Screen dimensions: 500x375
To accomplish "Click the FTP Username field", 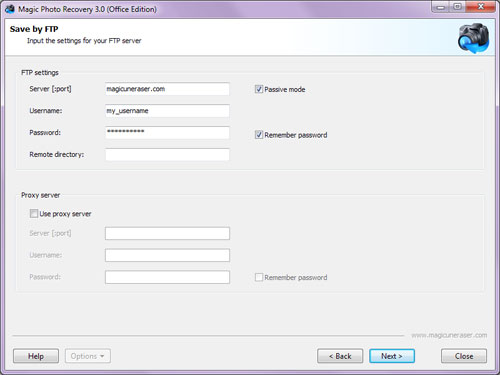I will click(x=167, y=111).
